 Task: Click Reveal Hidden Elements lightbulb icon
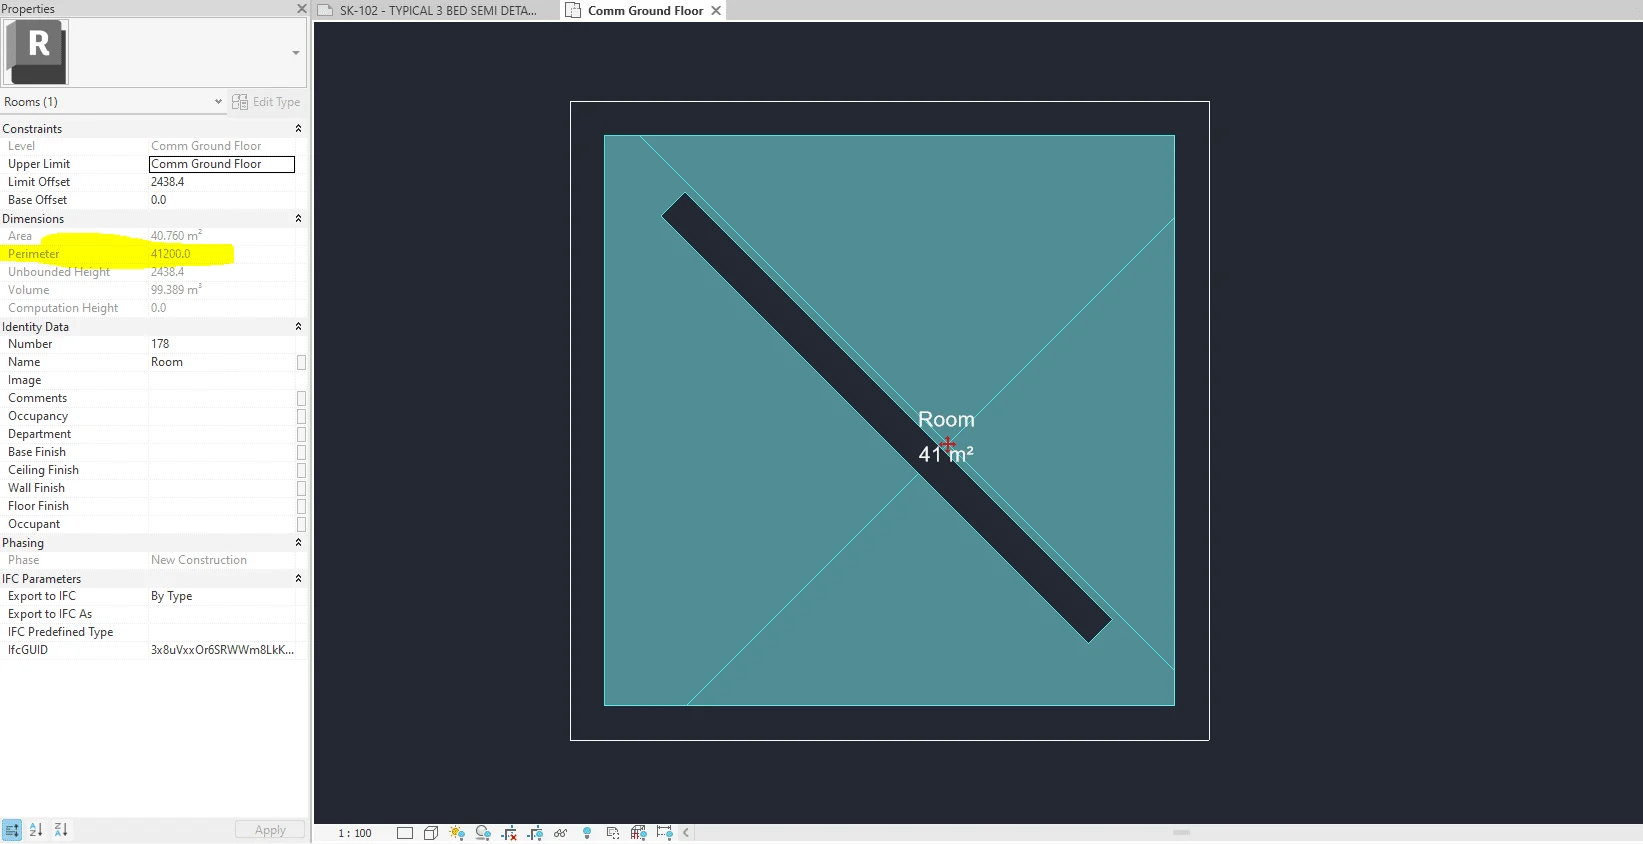click(x=587, y=833)
